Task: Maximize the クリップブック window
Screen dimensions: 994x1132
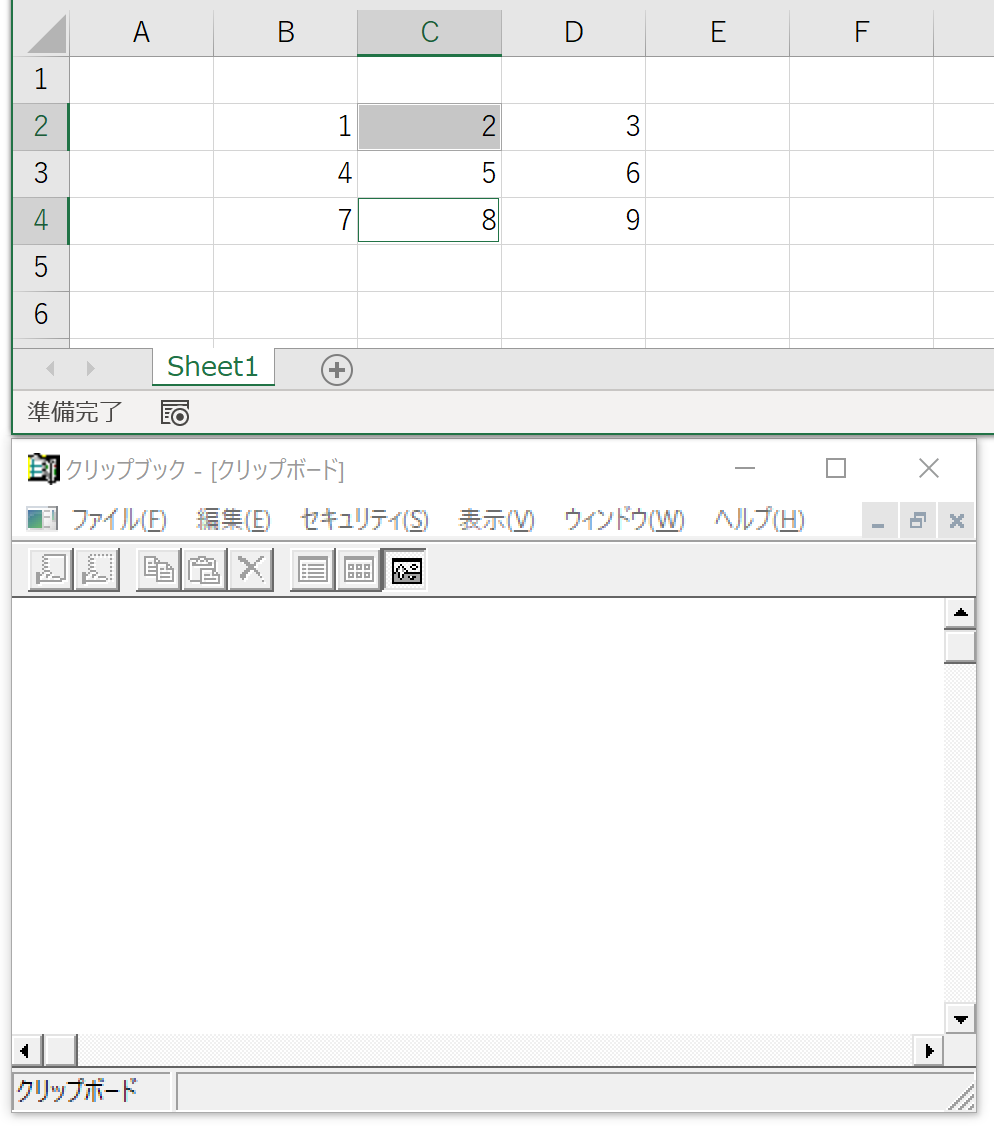Action: coord(836,469)
